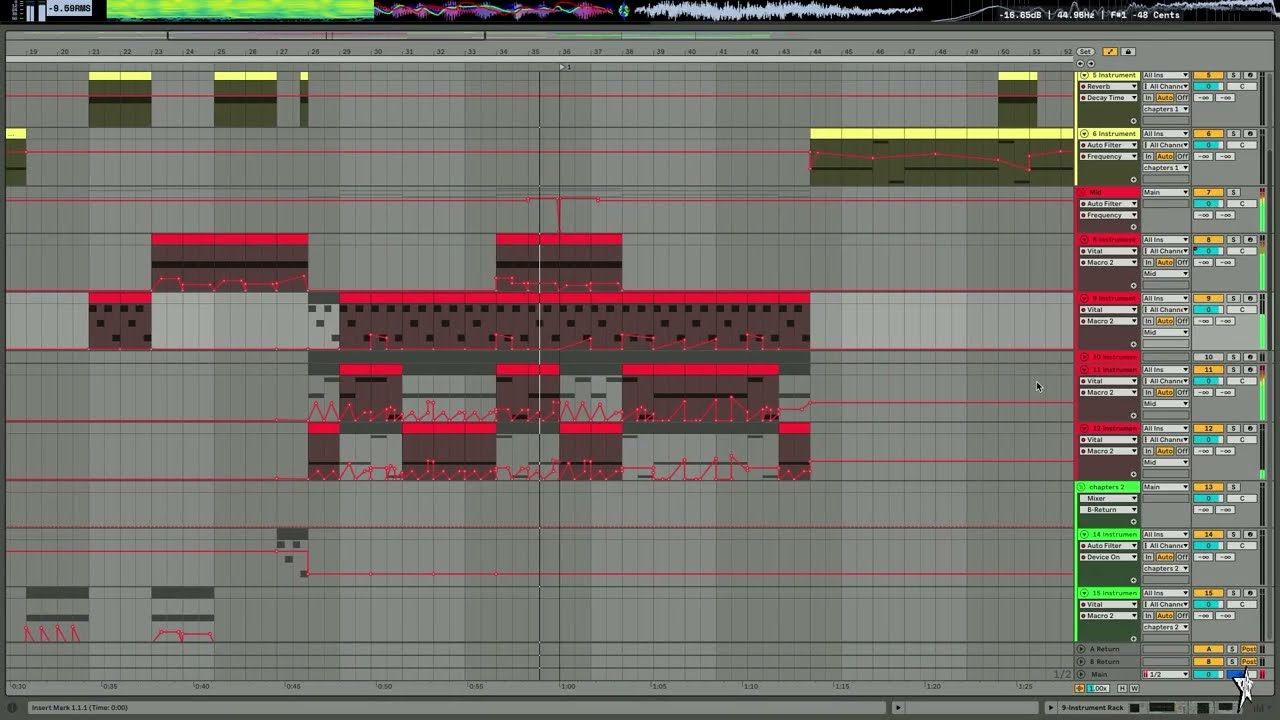Screen dimensions: 1280x720
Task: Set track 8 monitor to In
Action: (x=1149, y=262)
